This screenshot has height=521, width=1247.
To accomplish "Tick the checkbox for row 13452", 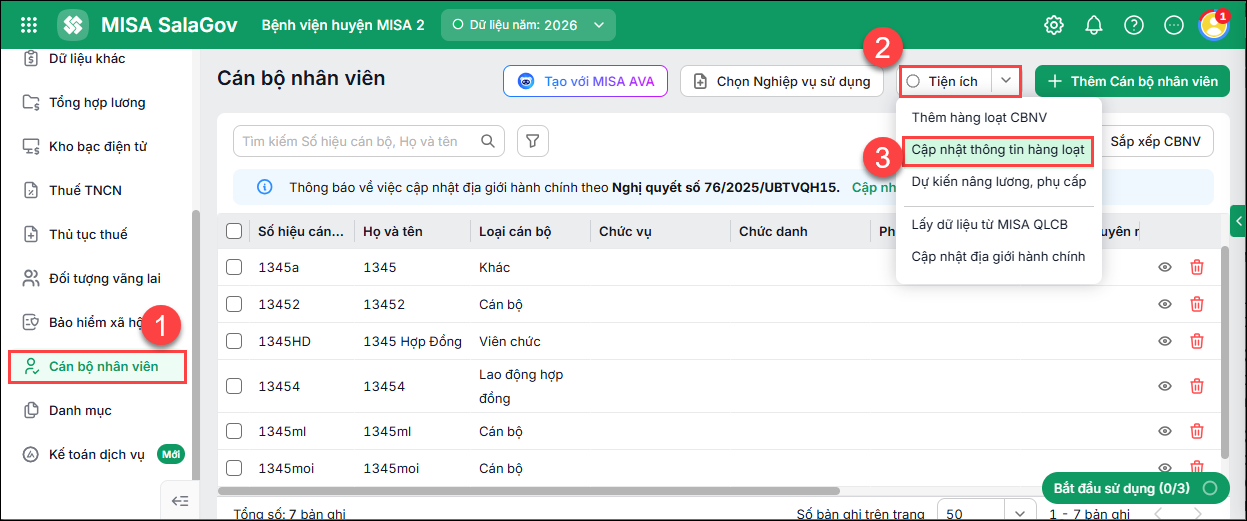I will (x=234, y=304).
